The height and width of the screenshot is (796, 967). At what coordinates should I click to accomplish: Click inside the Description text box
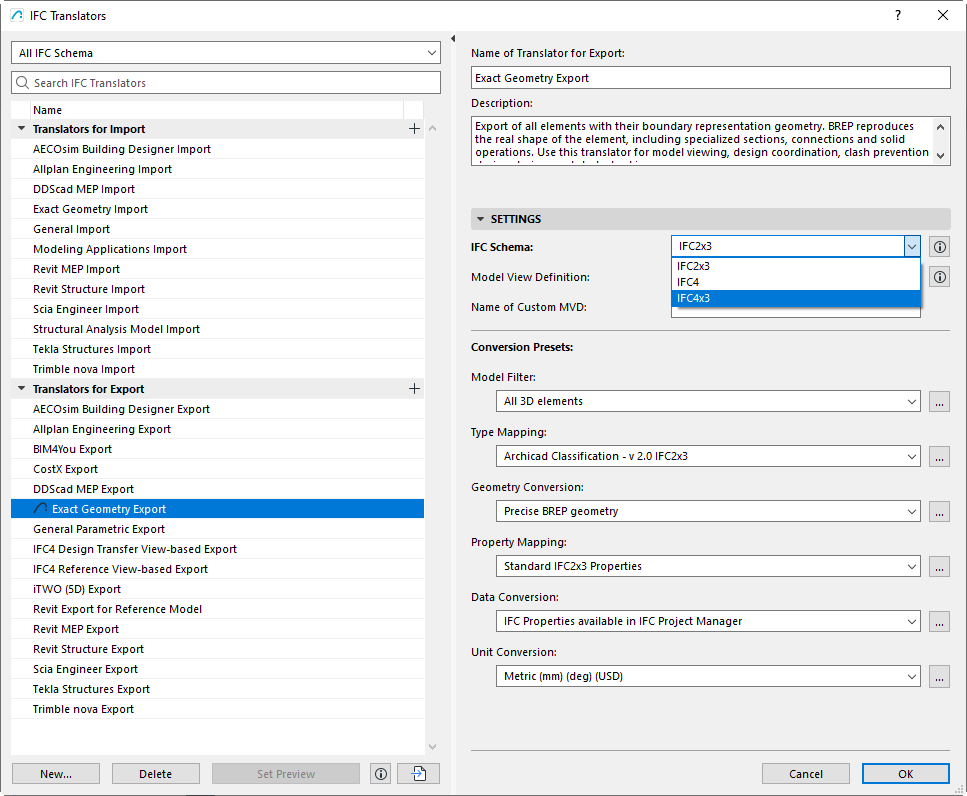(x=702, y=141)
